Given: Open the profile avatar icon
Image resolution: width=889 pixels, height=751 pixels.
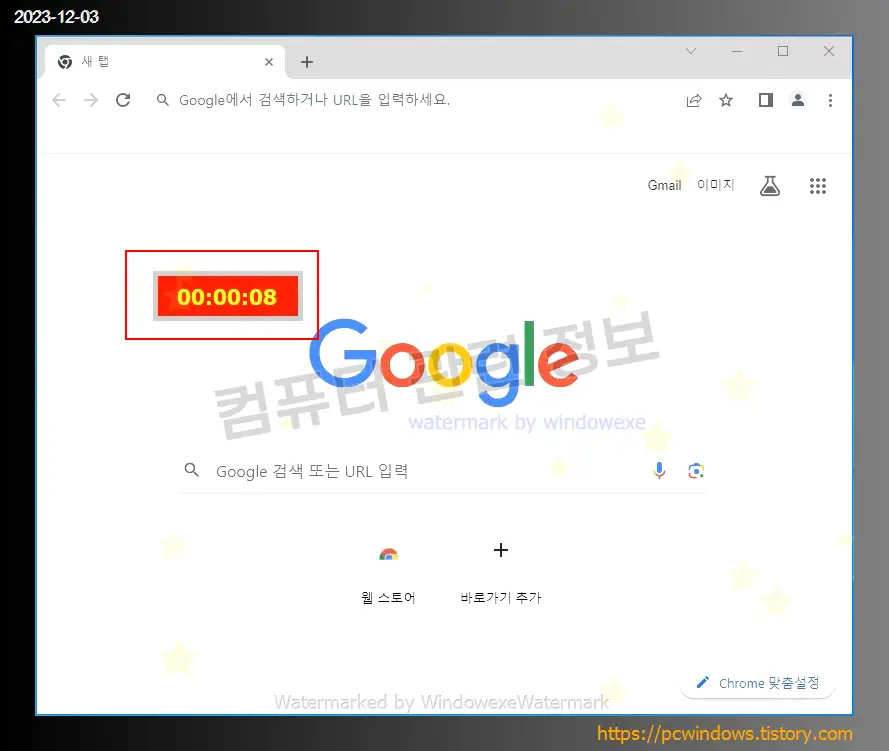Looking at the screenshot, I should 798,100.
